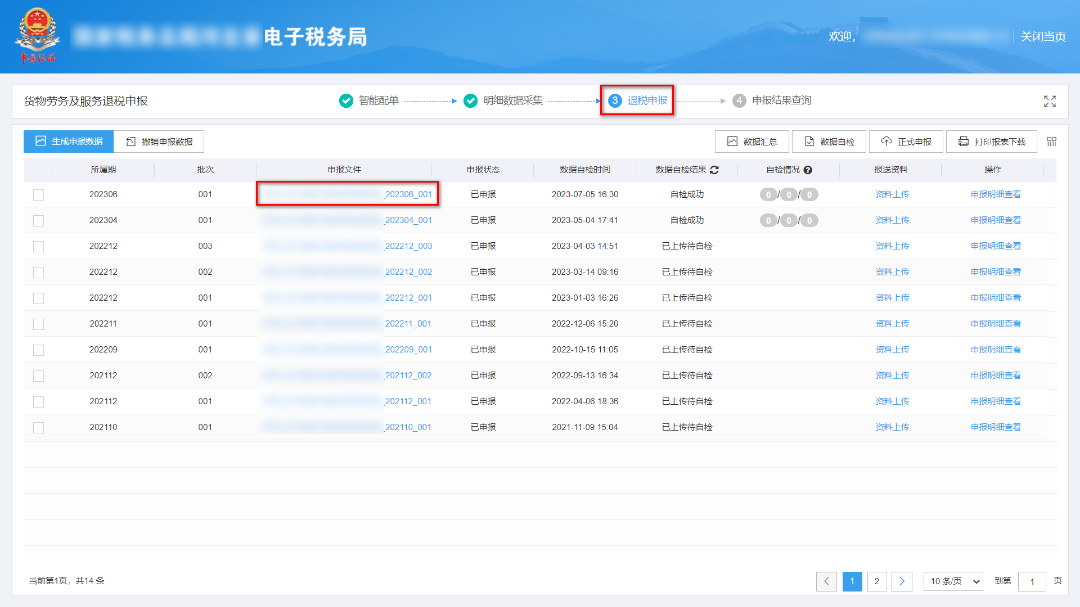Click 打印报表下载 to print reports
The image size is (1080, 607).
pos(992,141)
